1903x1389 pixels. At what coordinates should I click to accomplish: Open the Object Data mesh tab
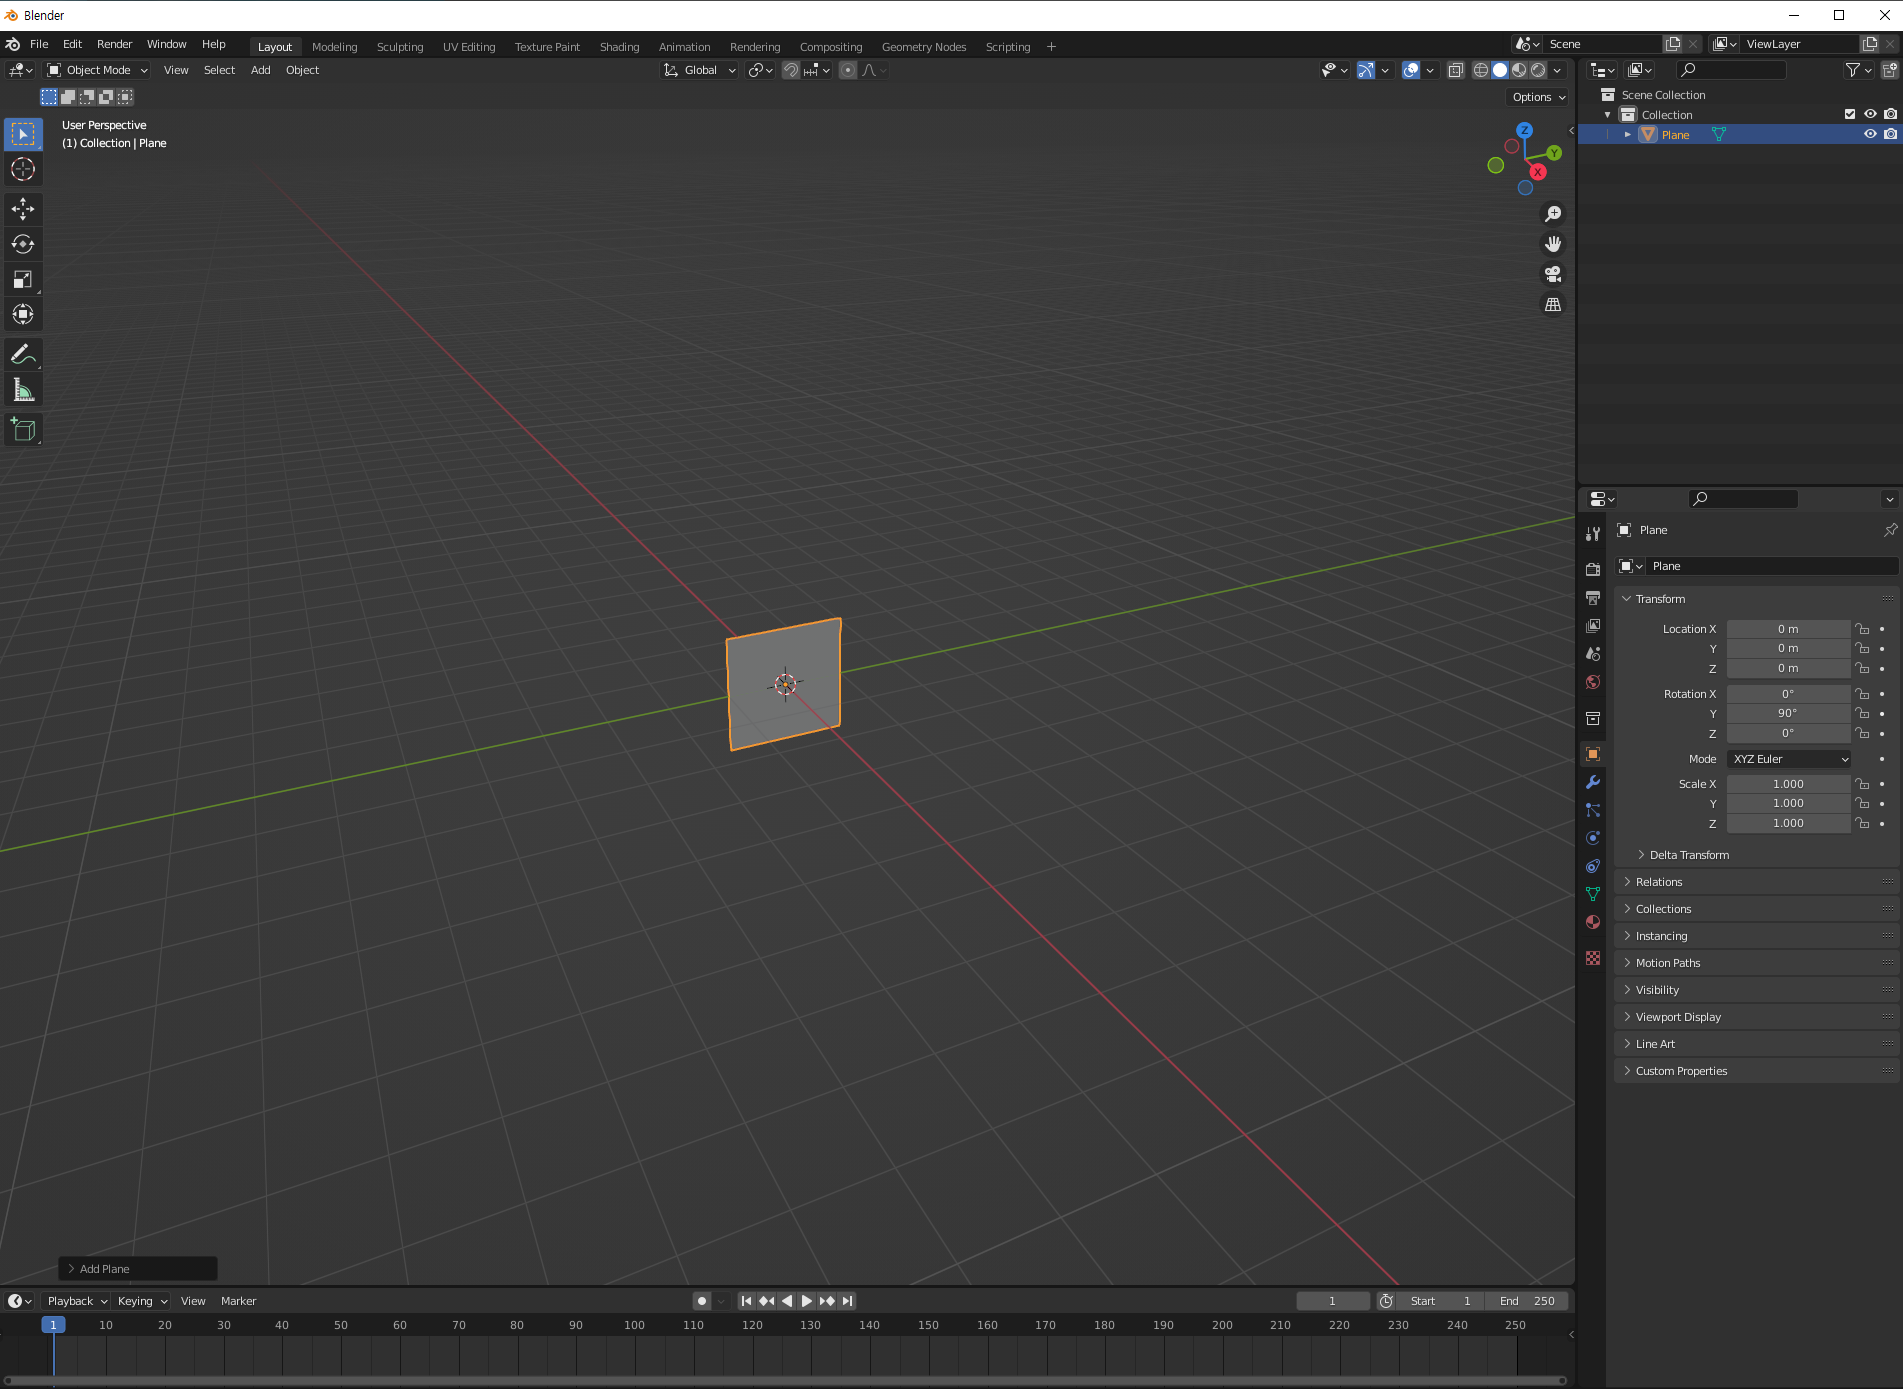(1593, 894)
